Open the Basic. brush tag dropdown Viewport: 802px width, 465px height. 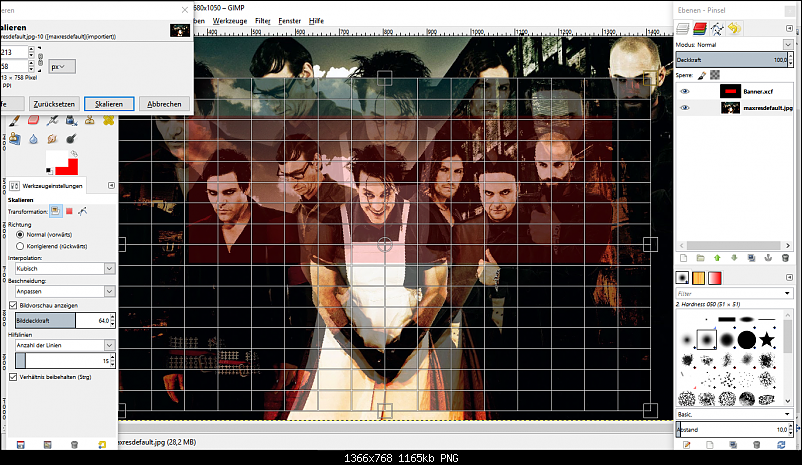(787, 414)
